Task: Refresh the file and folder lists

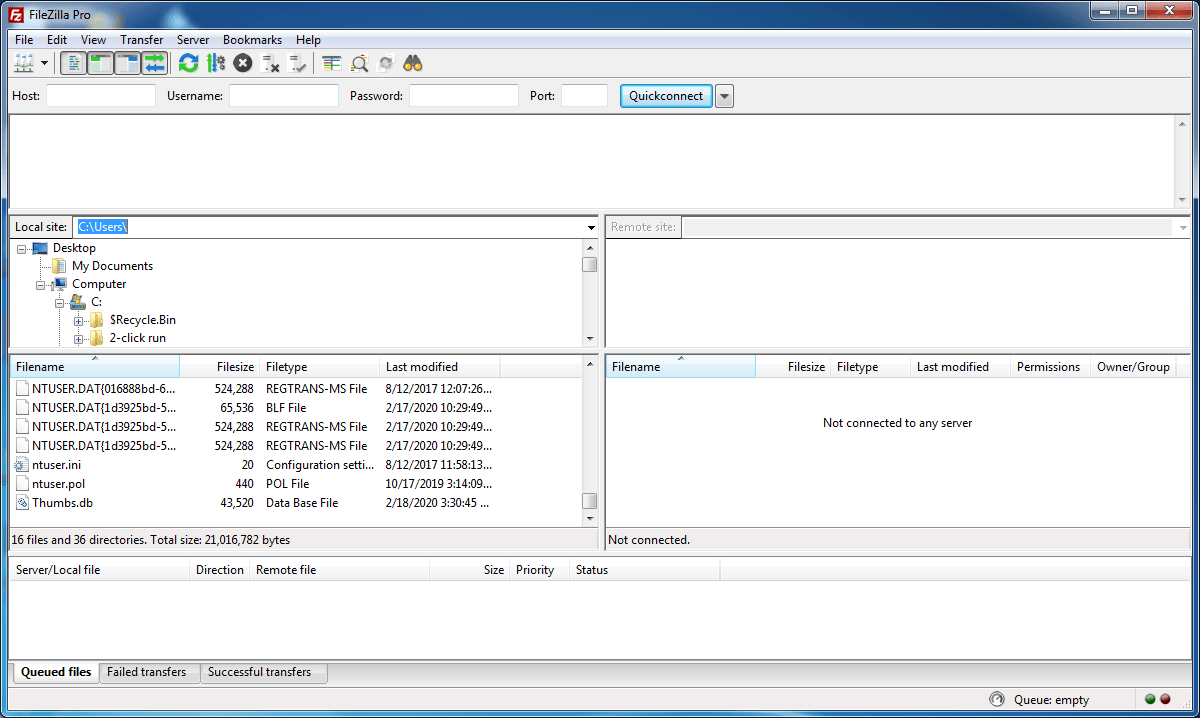Action: (188, 64)
